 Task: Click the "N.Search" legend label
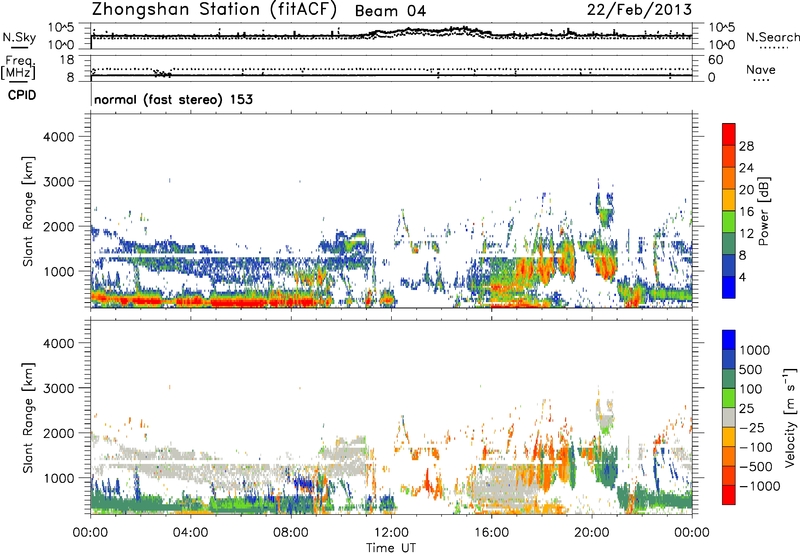[x=772, y=37]
